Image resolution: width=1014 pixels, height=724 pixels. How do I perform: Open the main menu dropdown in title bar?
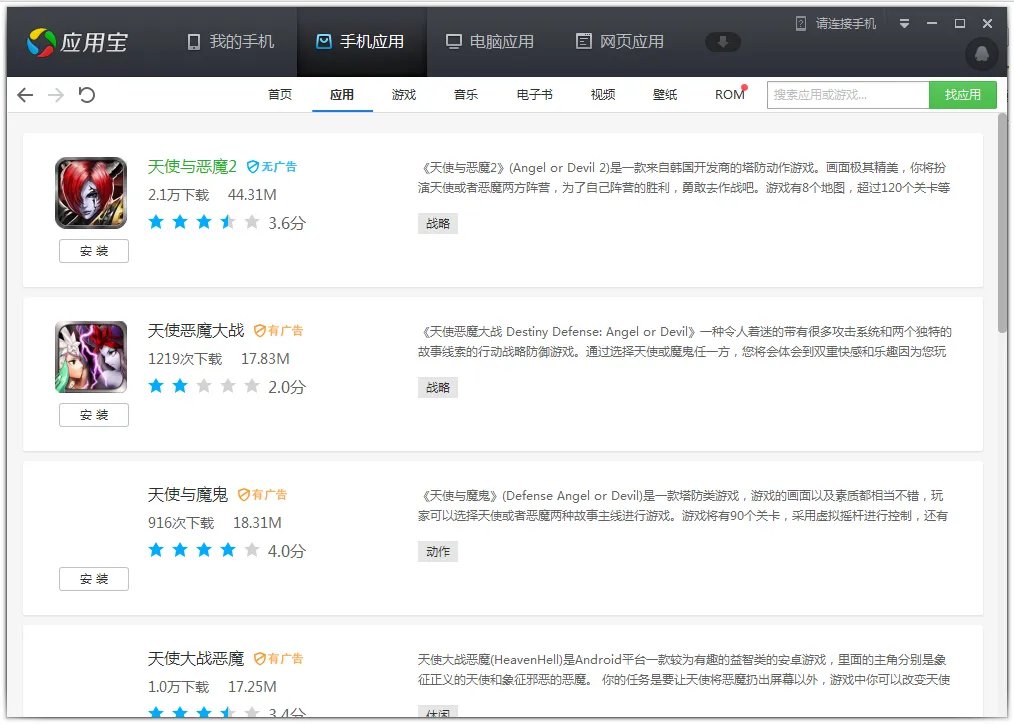pos(904,23)
